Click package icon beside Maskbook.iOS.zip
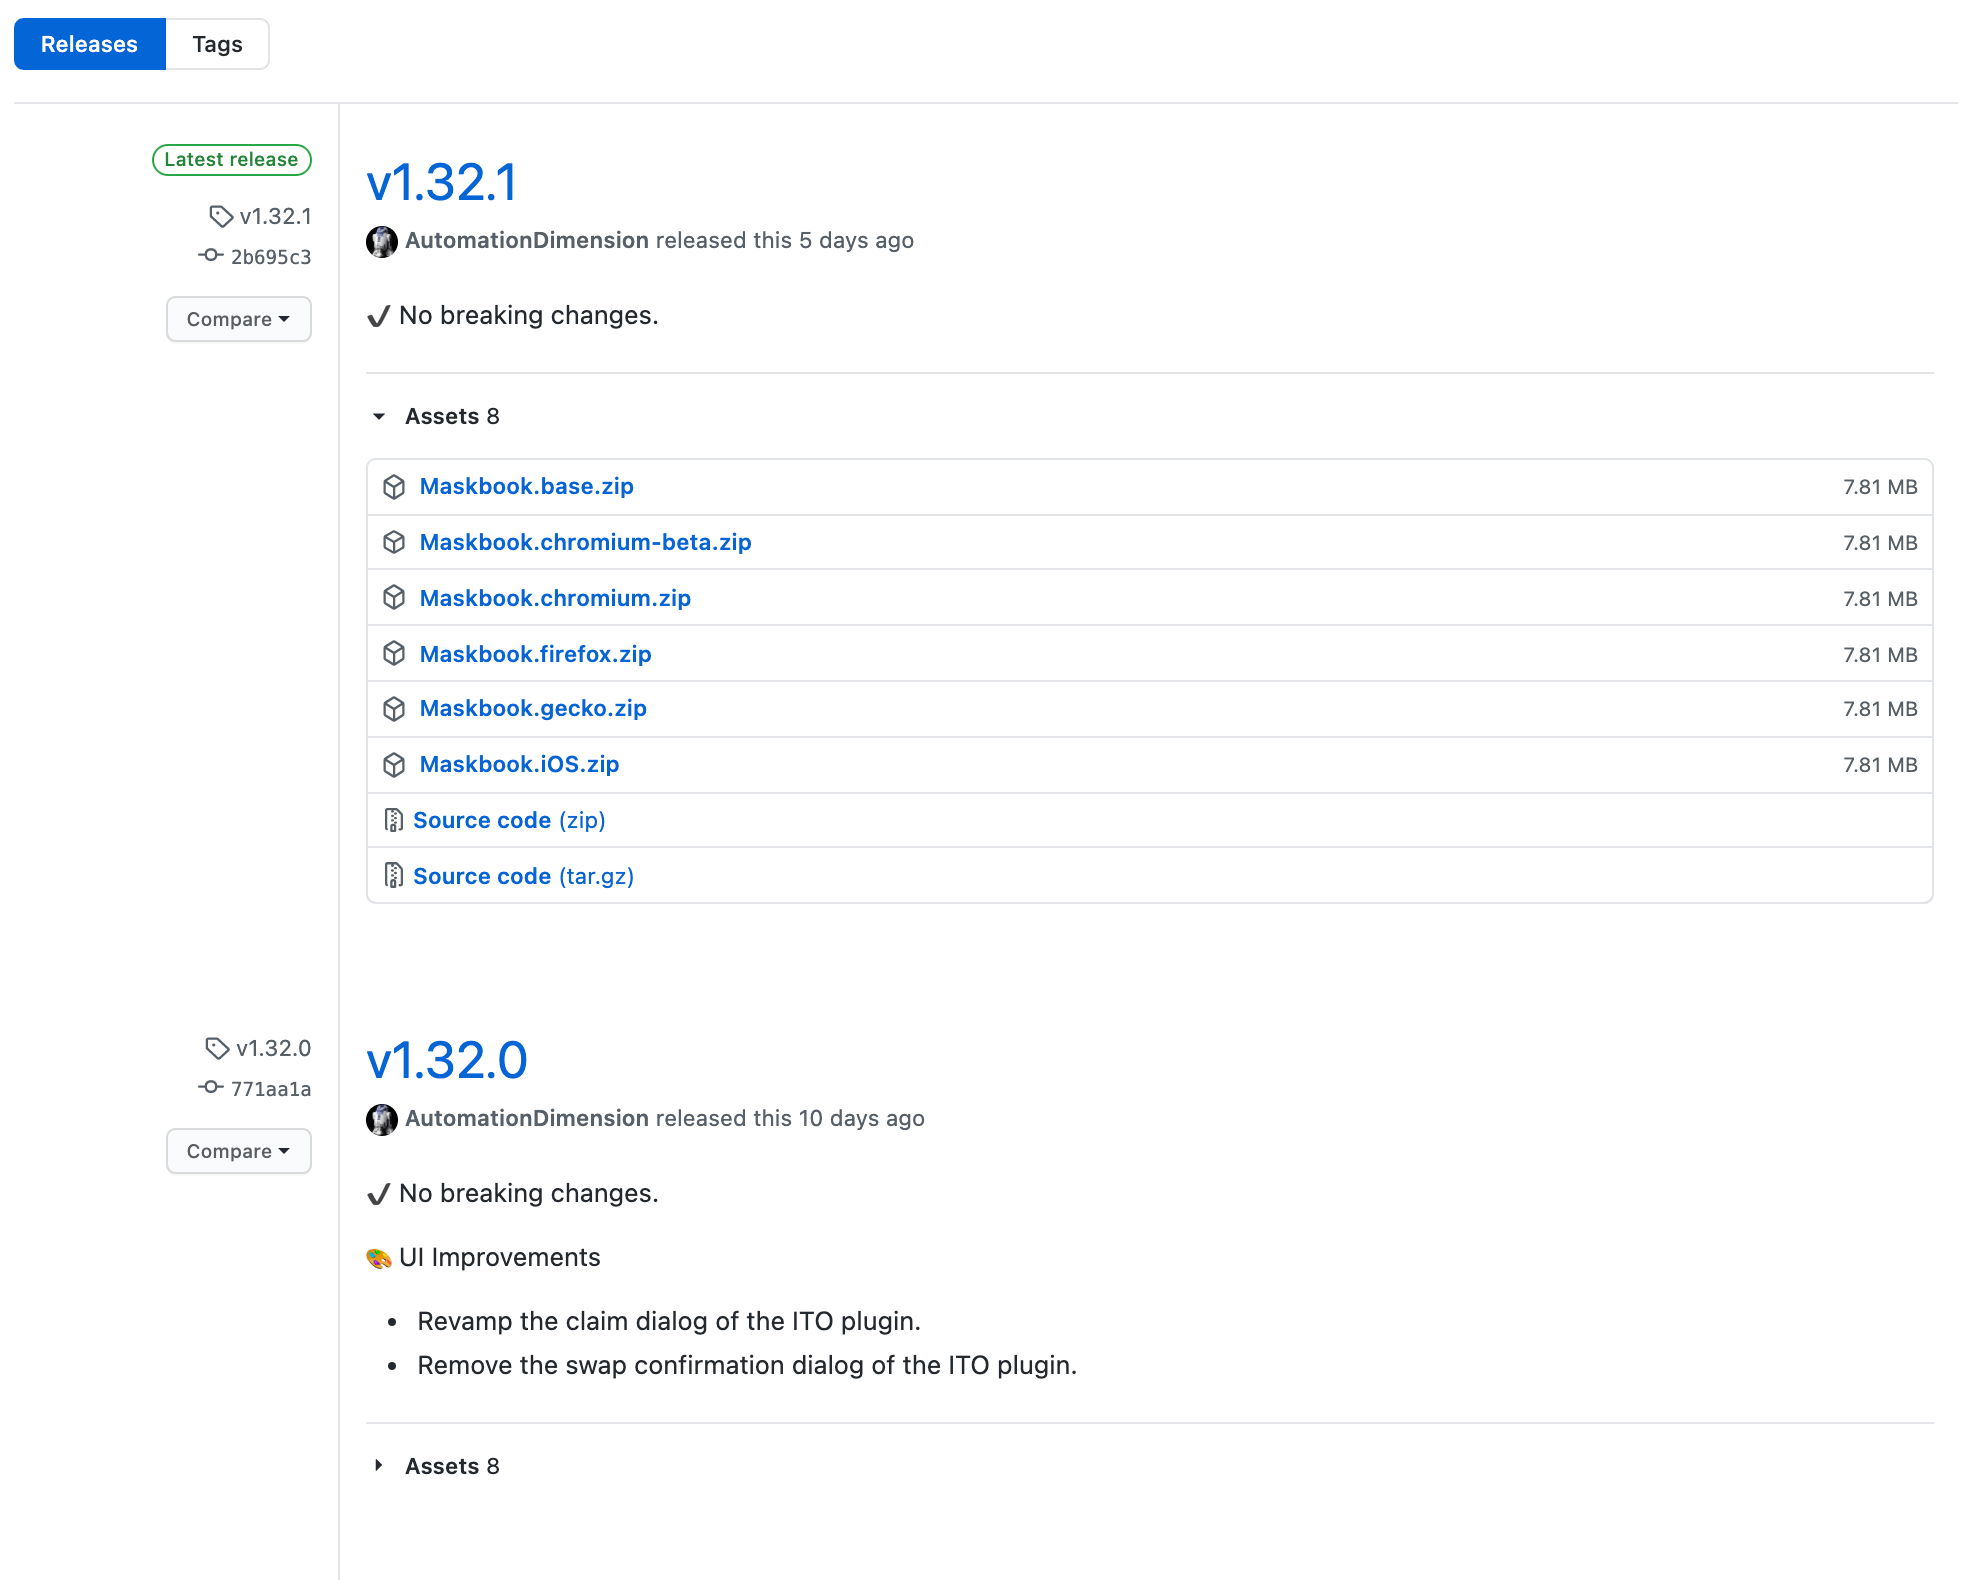 click(x=394, y=765)
